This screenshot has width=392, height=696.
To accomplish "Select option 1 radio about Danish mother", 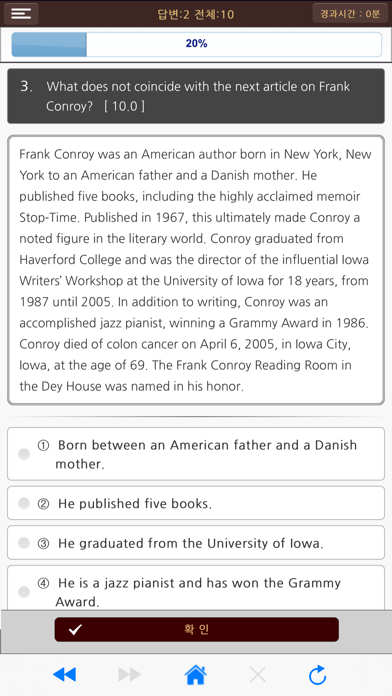I will point(24,454).
